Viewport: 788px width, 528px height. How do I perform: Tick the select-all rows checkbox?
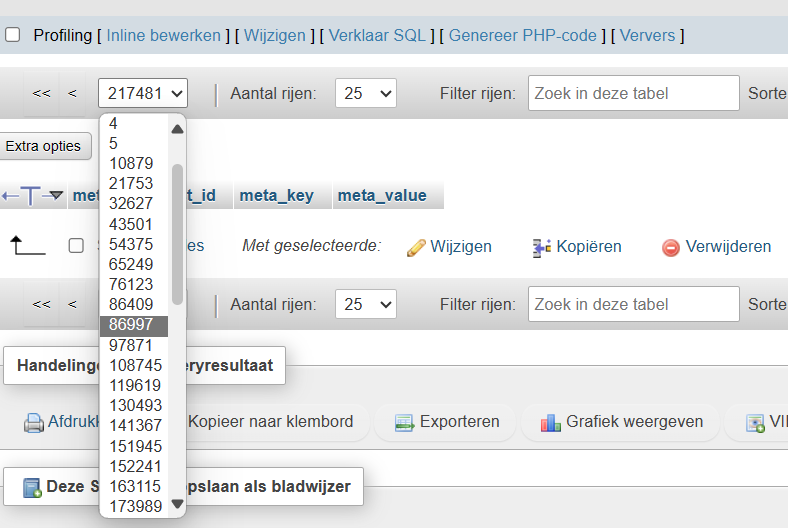tap(76, 246)
